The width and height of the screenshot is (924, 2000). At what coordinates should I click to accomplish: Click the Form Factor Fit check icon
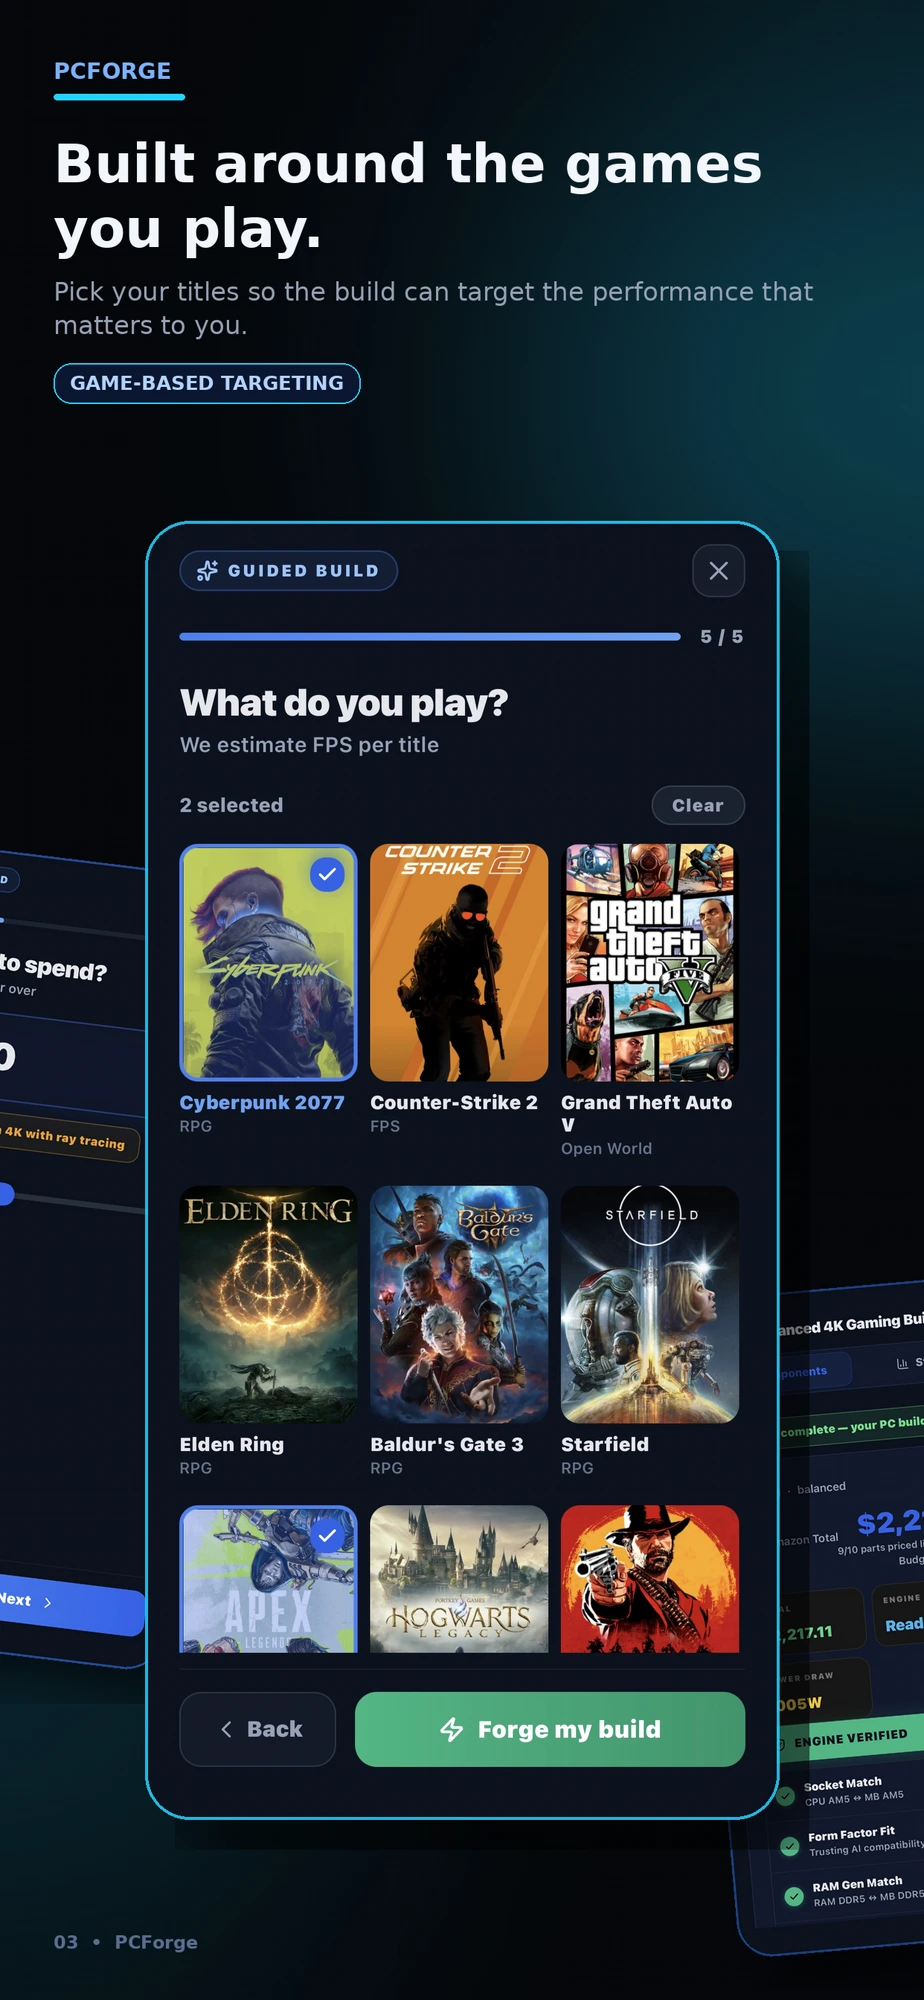click(x=790, y=1845)
